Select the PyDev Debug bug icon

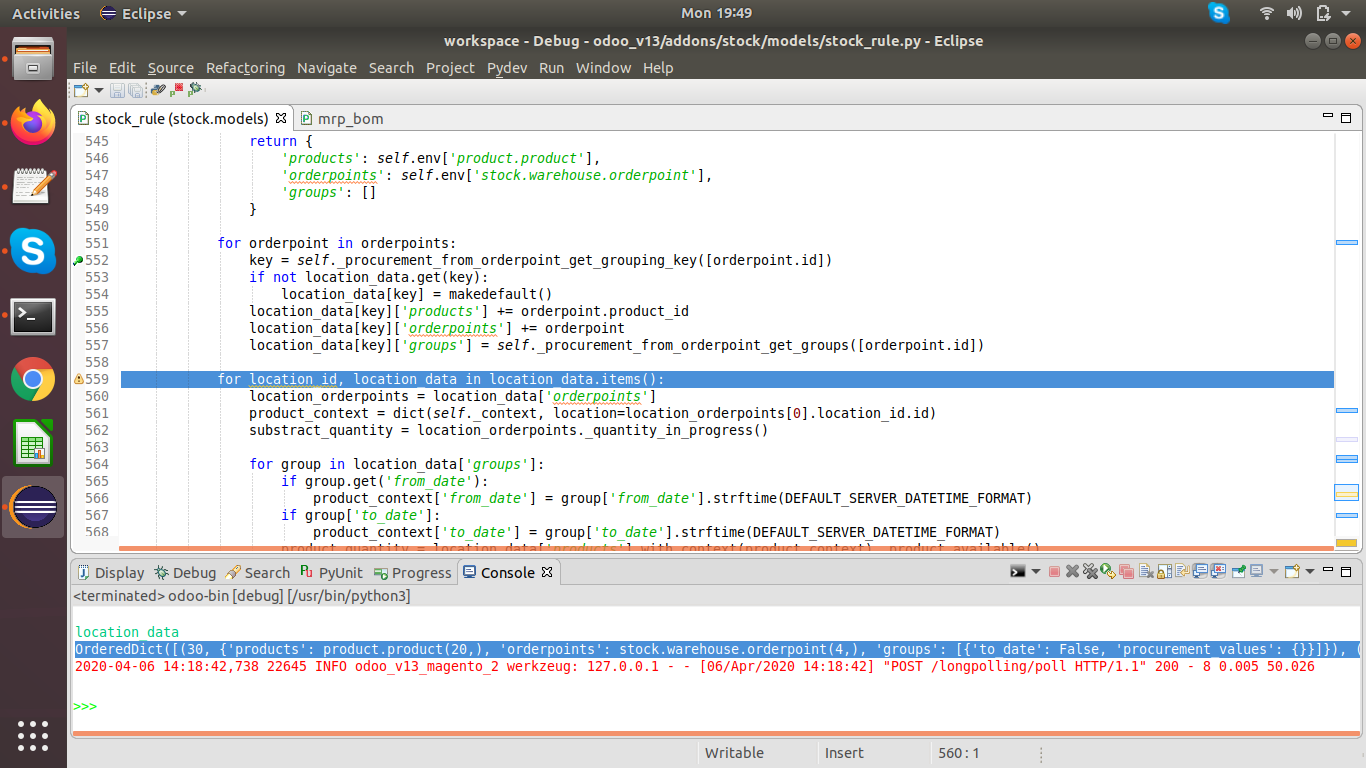click(x=194, y=89)
